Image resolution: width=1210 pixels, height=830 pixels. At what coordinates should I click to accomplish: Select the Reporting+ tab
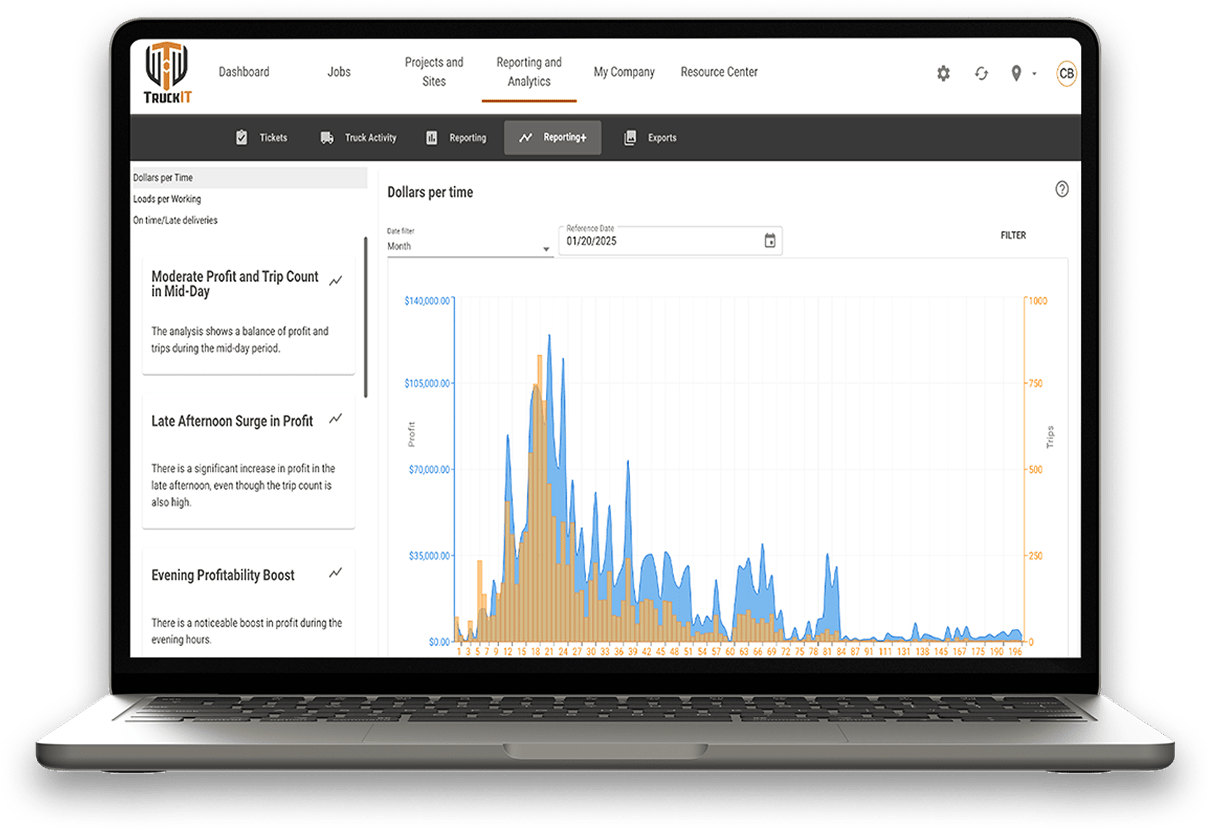coord(553,138)
